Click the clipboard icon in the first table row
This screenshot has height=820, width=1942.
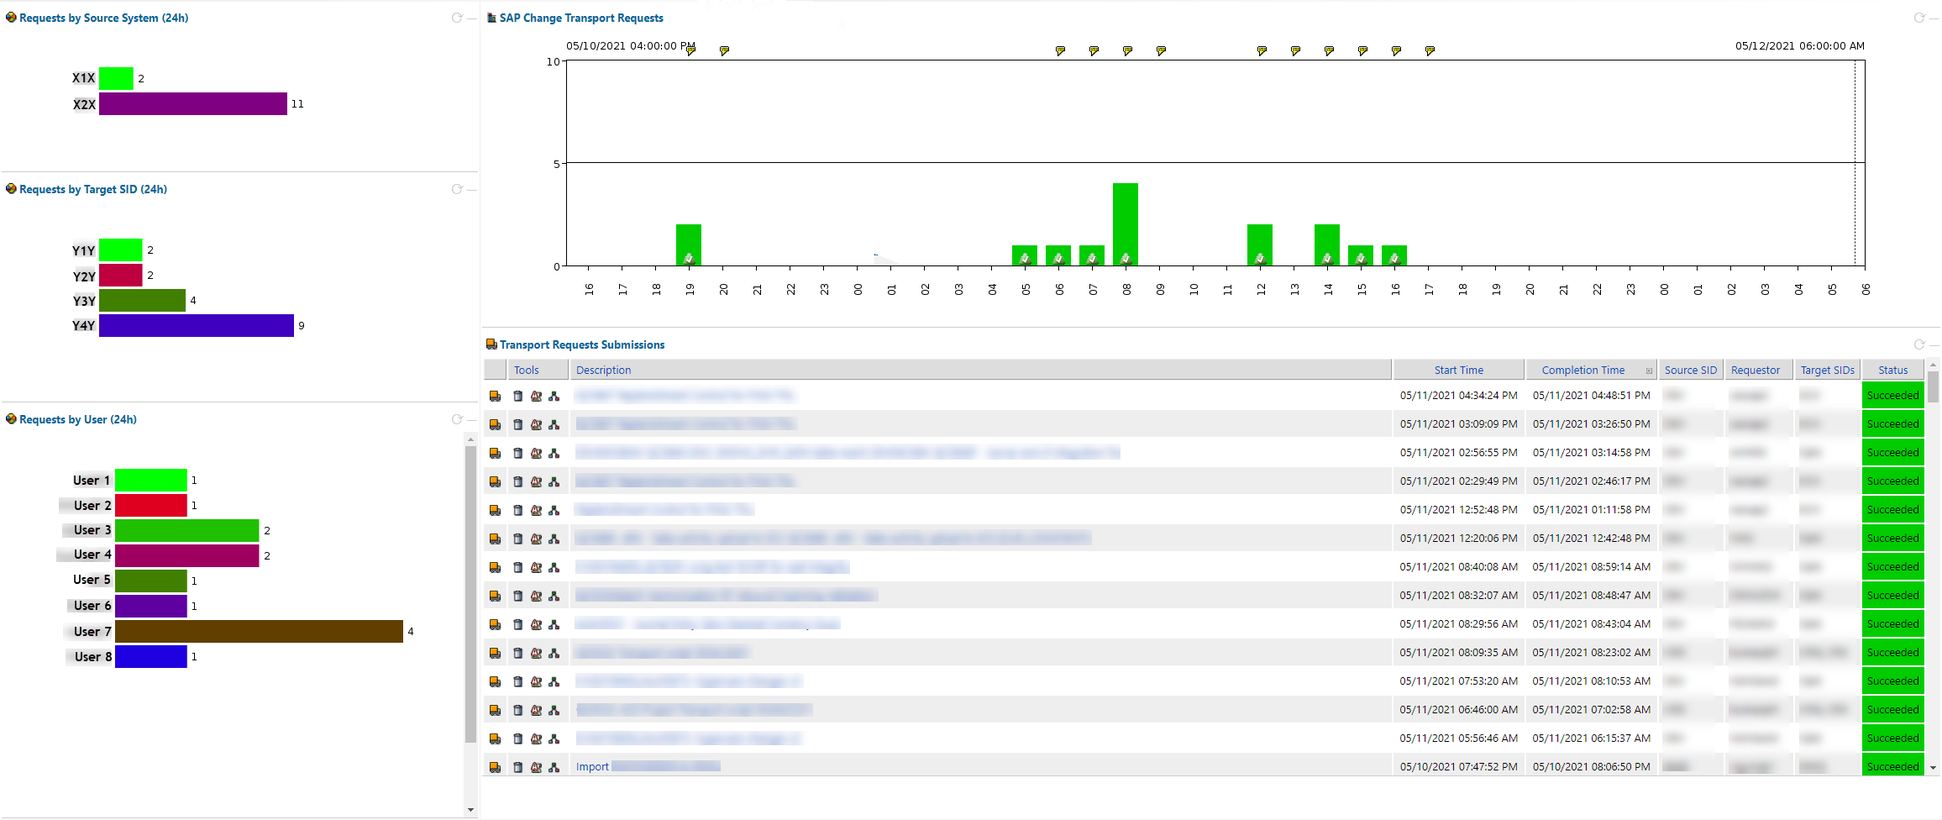(x=518, y=396)
